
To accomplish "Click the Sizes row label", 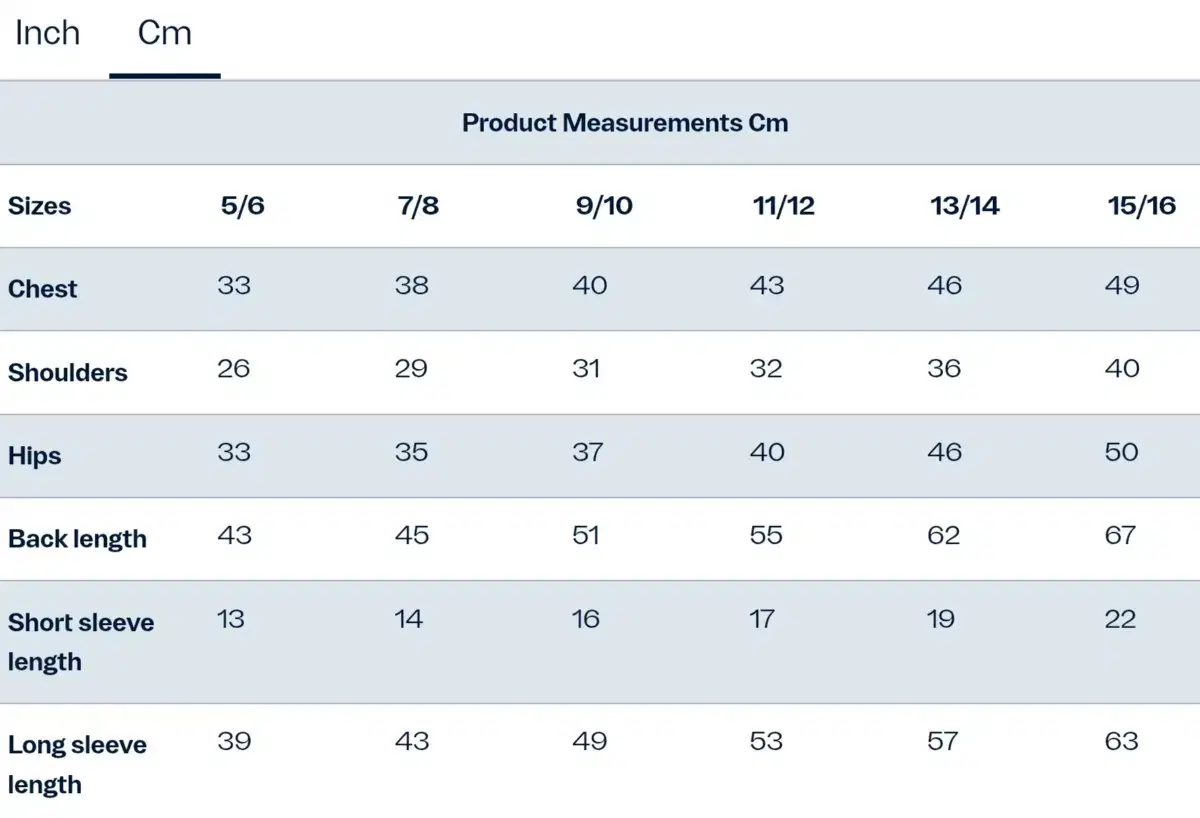I will tap(40, 206).
